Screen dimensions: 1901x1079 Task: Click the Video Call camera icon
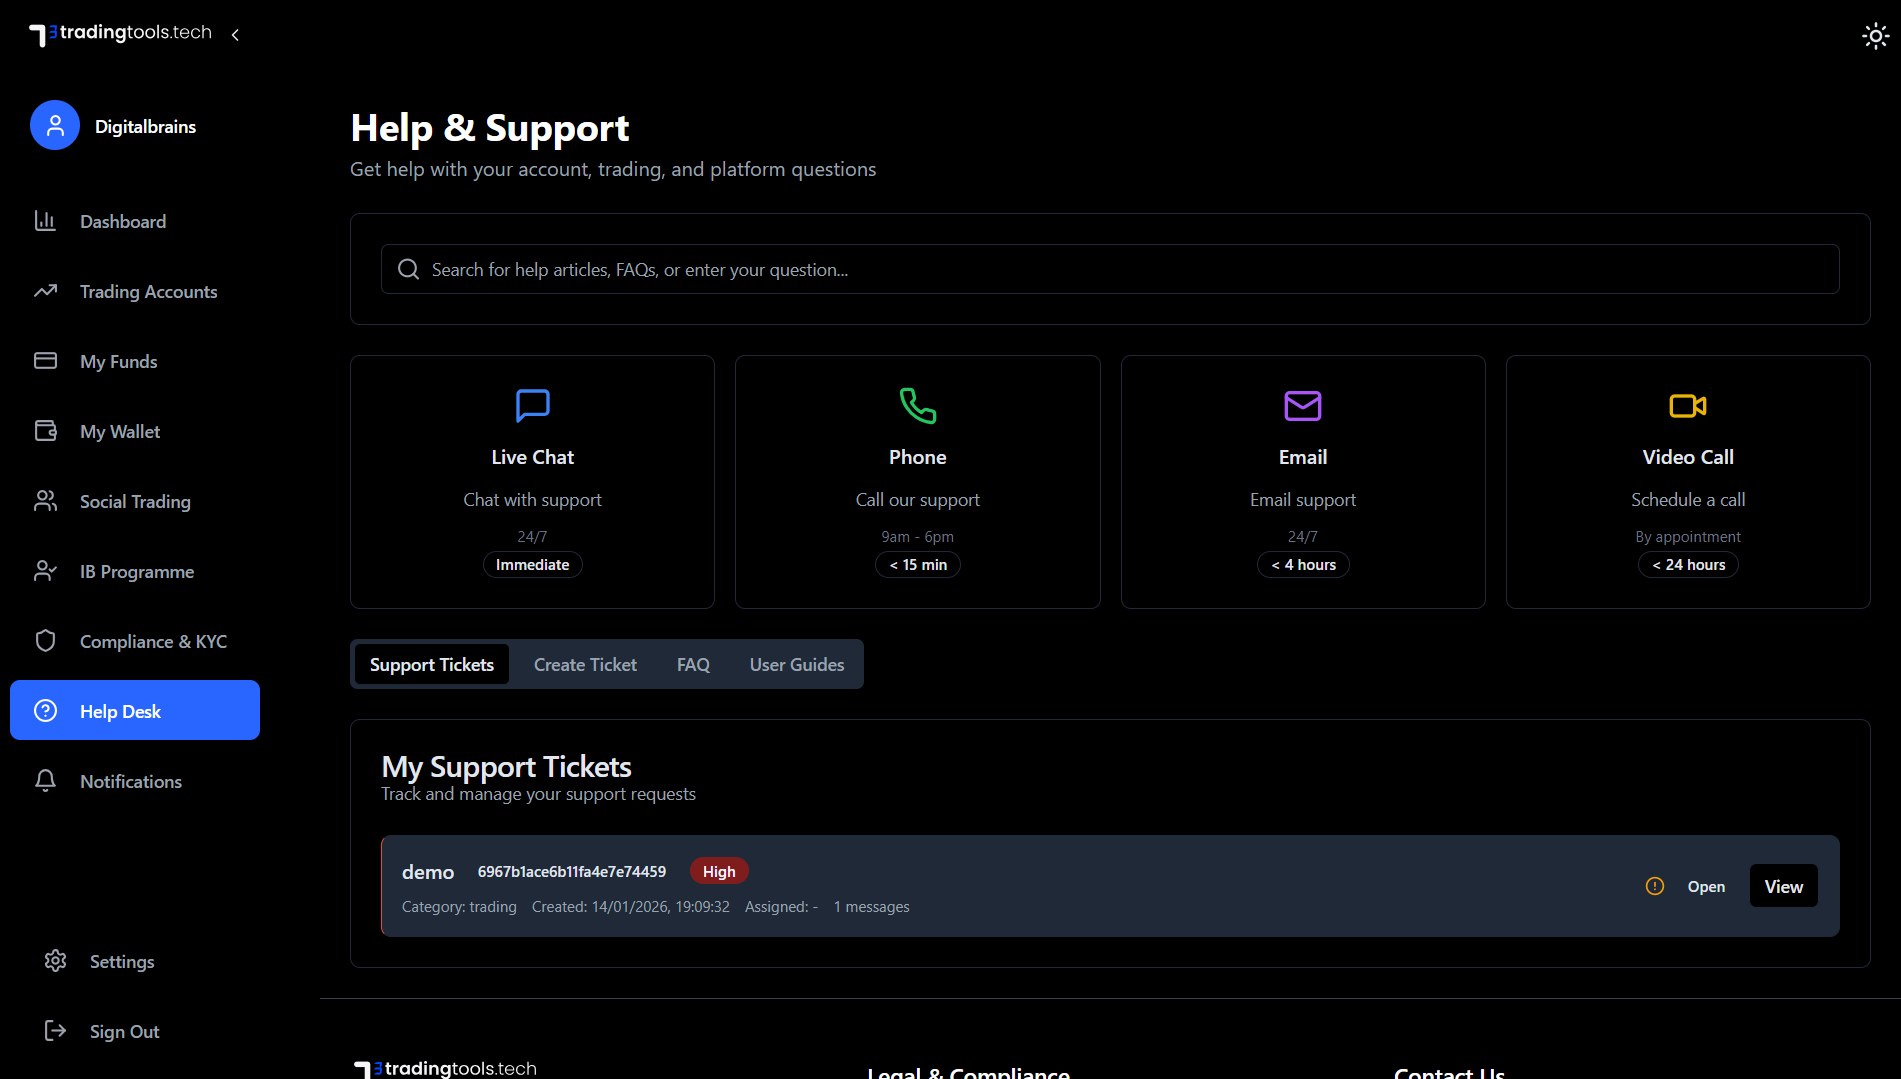tap(1687, 405)
